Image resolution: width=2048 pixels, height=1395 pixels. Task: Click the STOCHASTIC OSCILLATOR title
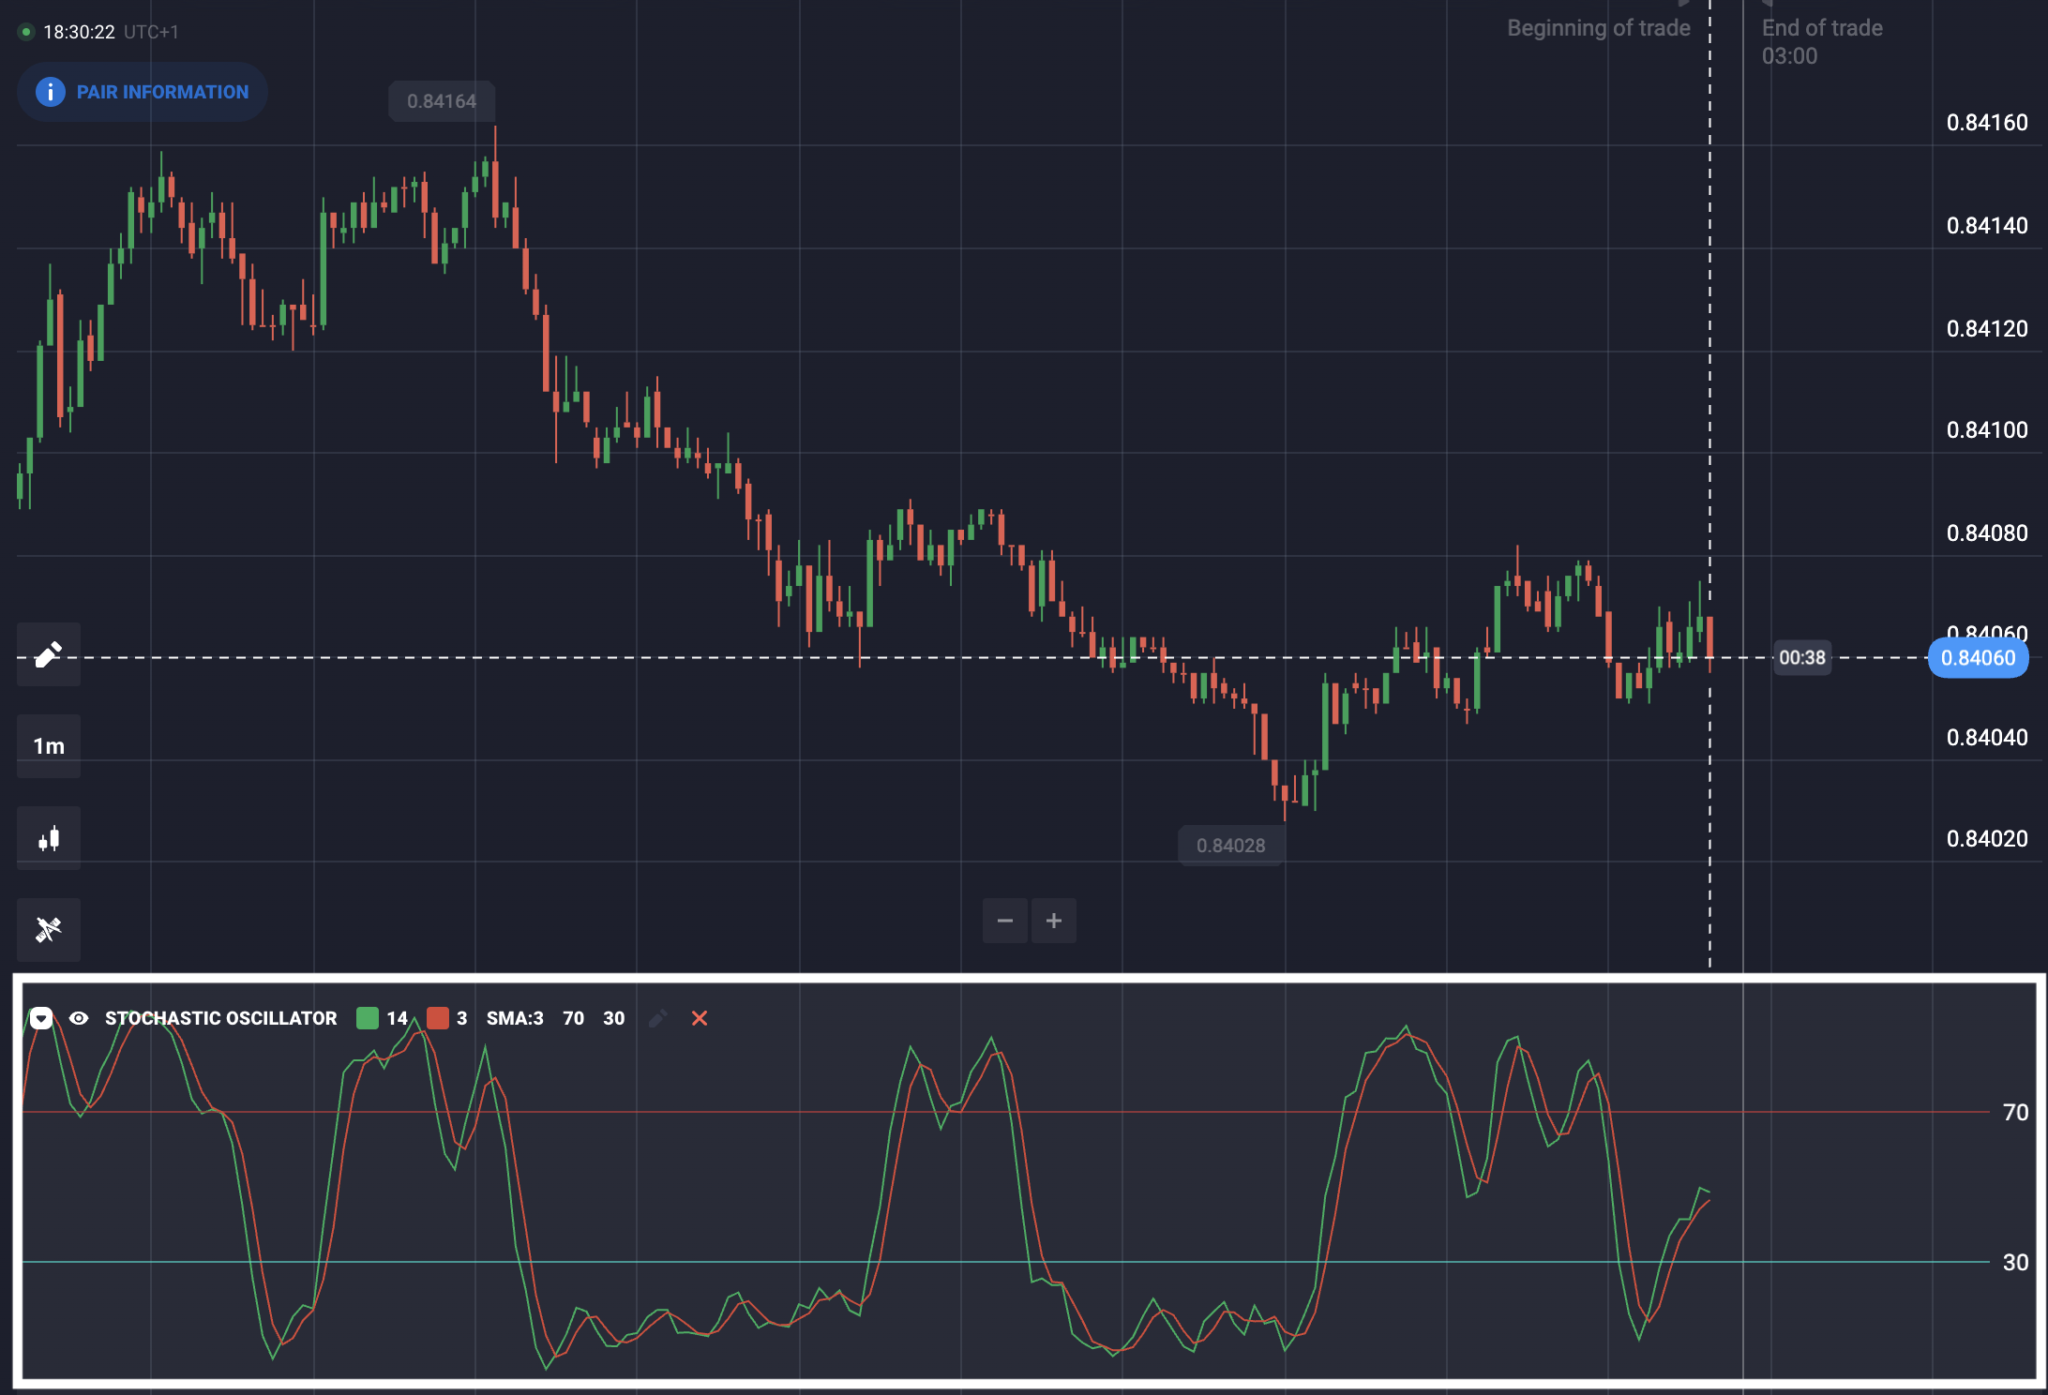pos(221,1018)
